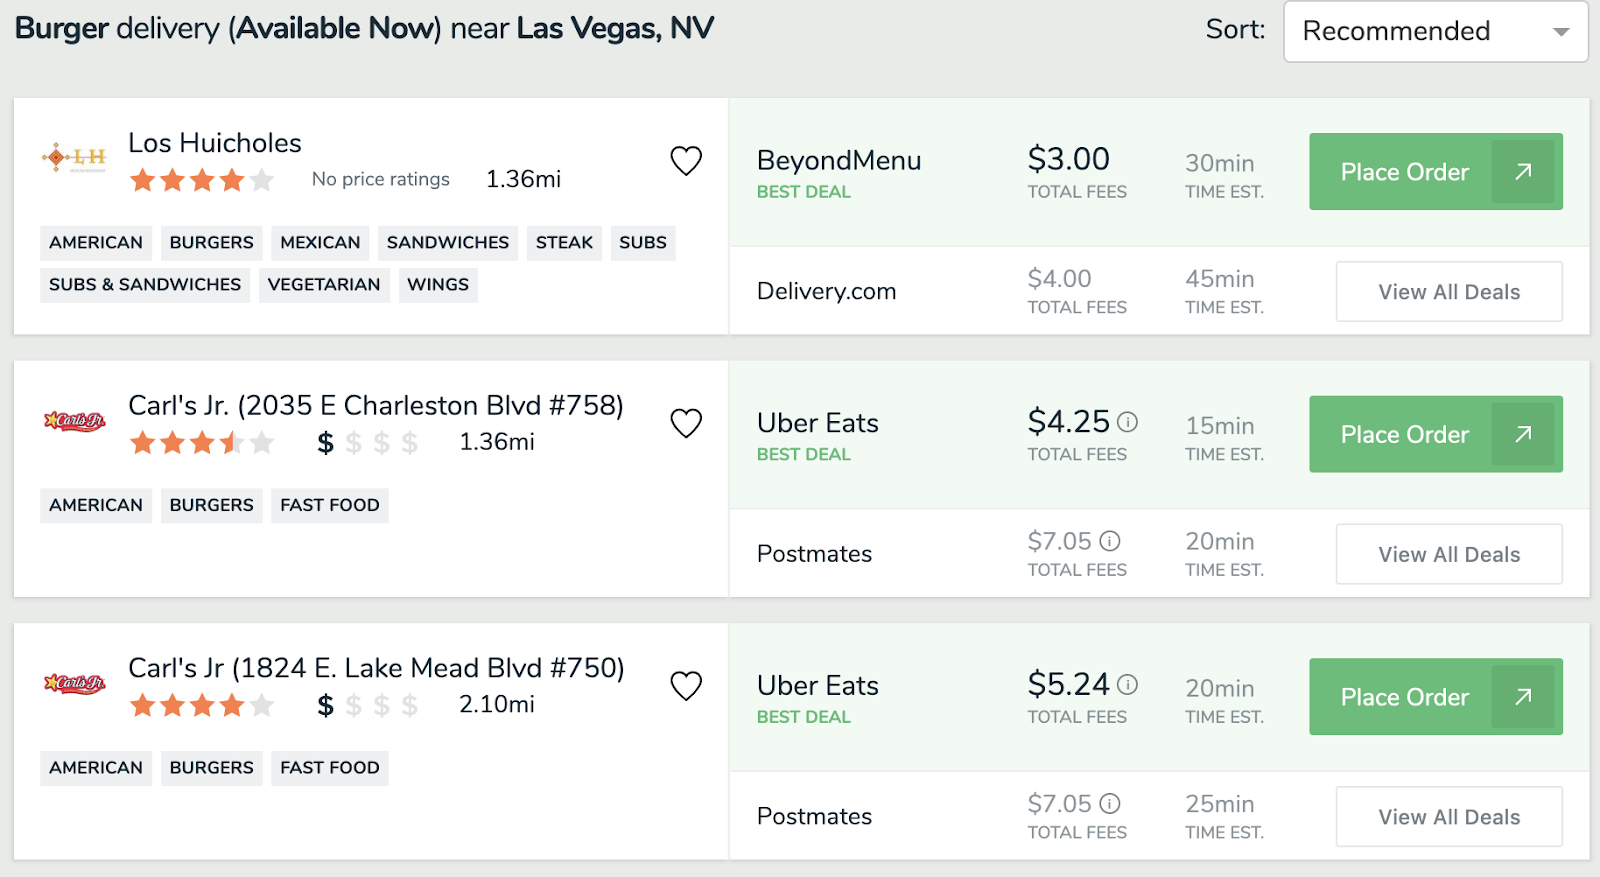Click the arrow icon on BeyondMenu Place Order
The image size is (1600, 877).
(x=1523, y=172)
